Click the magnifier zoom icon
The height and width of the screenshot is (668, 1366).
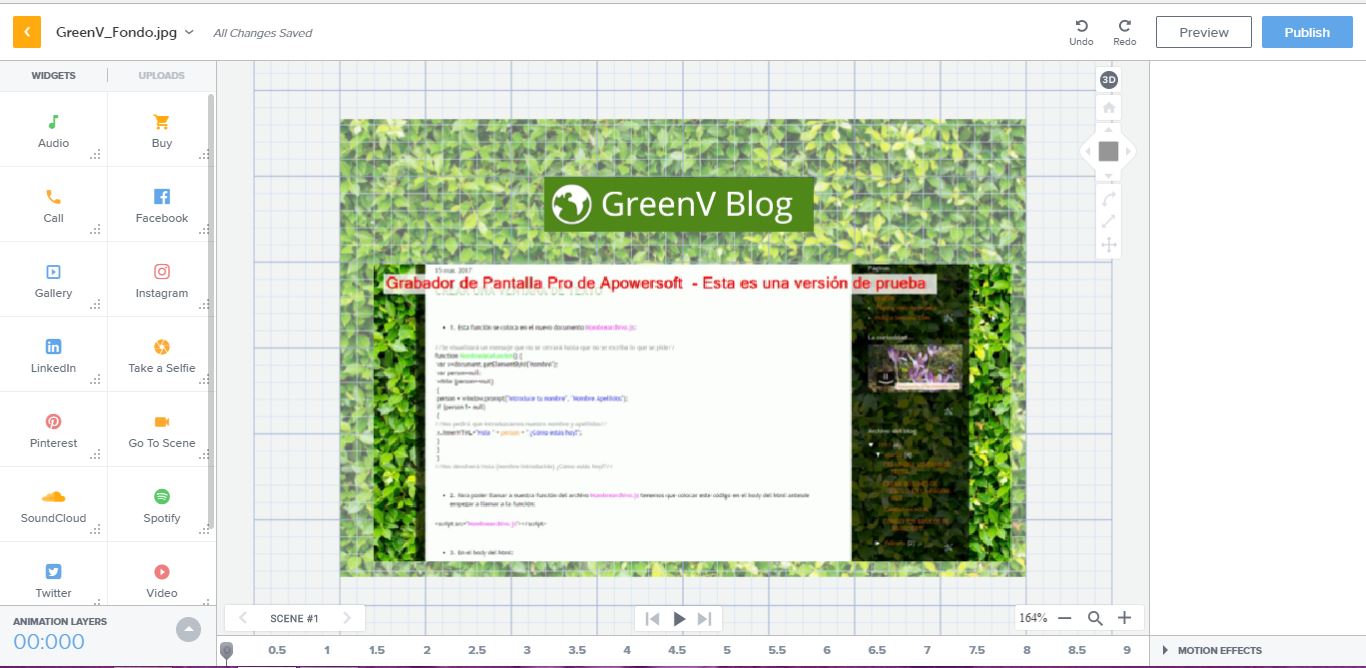click(1095, 618)
